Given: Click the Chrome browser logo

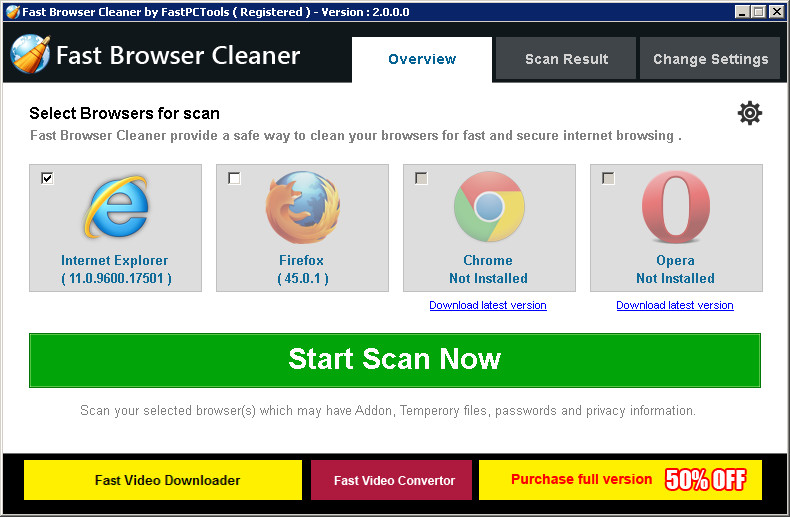Looking at the screenshot, I should 489,206.
